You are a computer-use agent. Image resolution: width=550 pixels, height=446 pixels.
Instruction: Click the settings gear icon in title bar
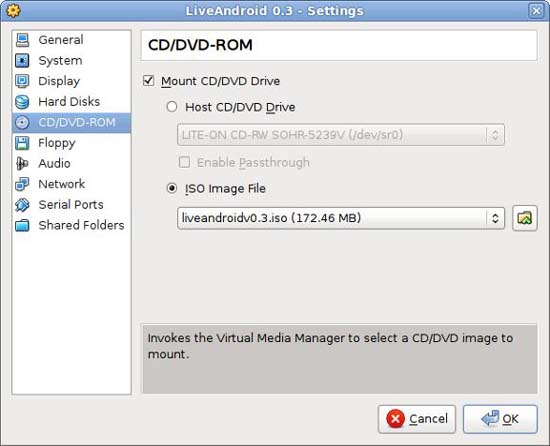coord(13,11)
